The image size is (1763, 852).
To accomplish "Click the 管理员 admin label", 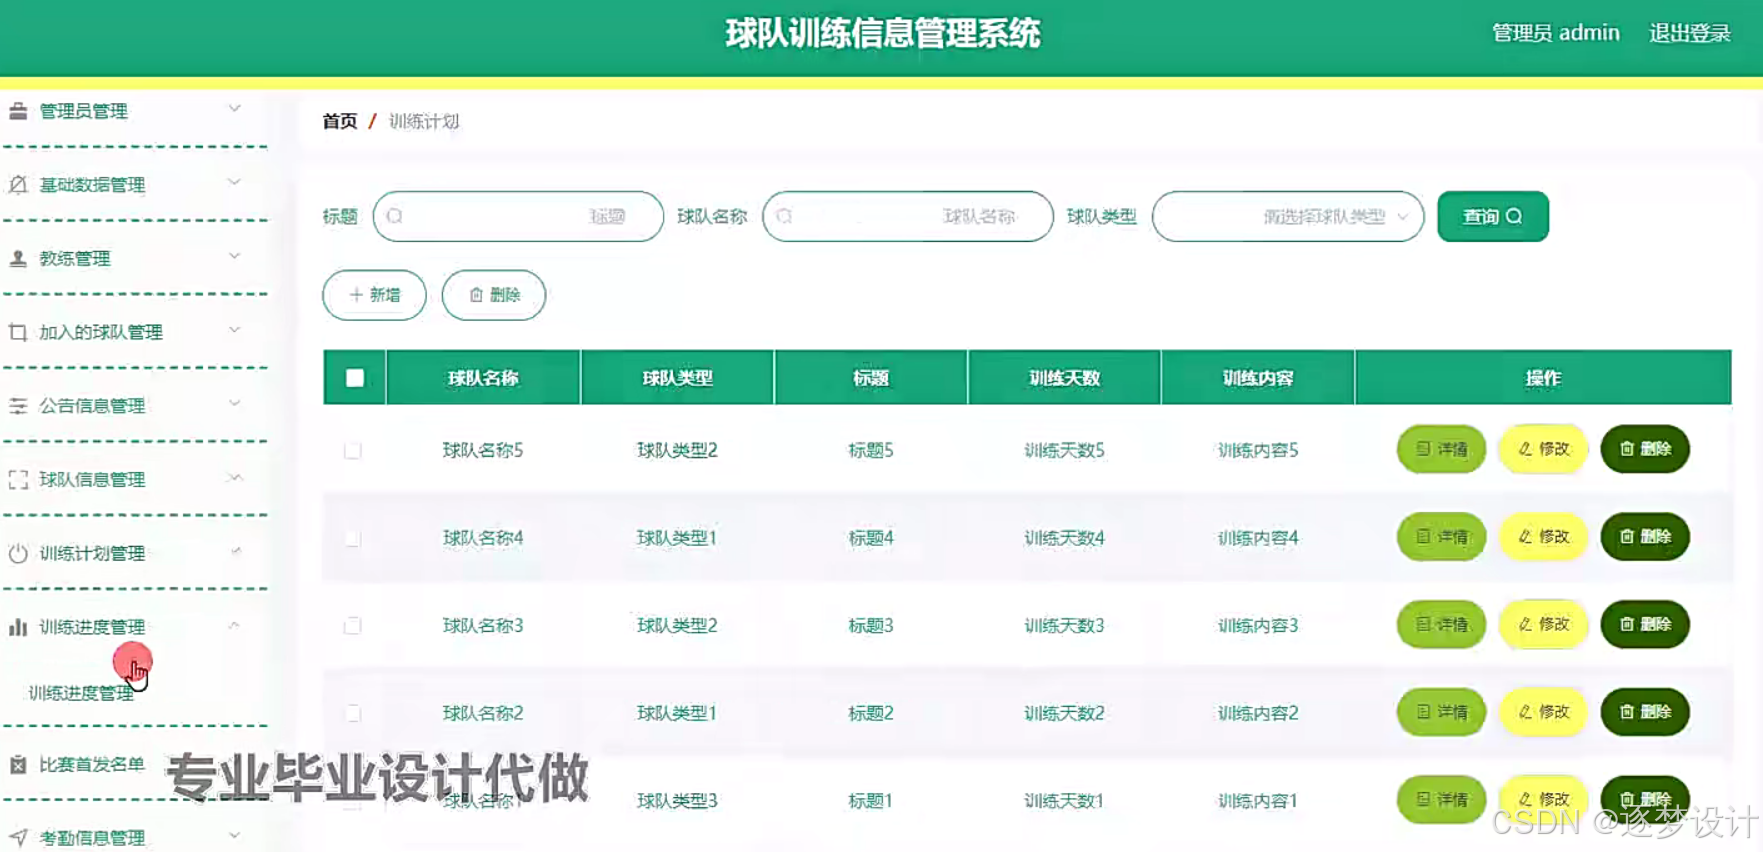I will 1555,33.
